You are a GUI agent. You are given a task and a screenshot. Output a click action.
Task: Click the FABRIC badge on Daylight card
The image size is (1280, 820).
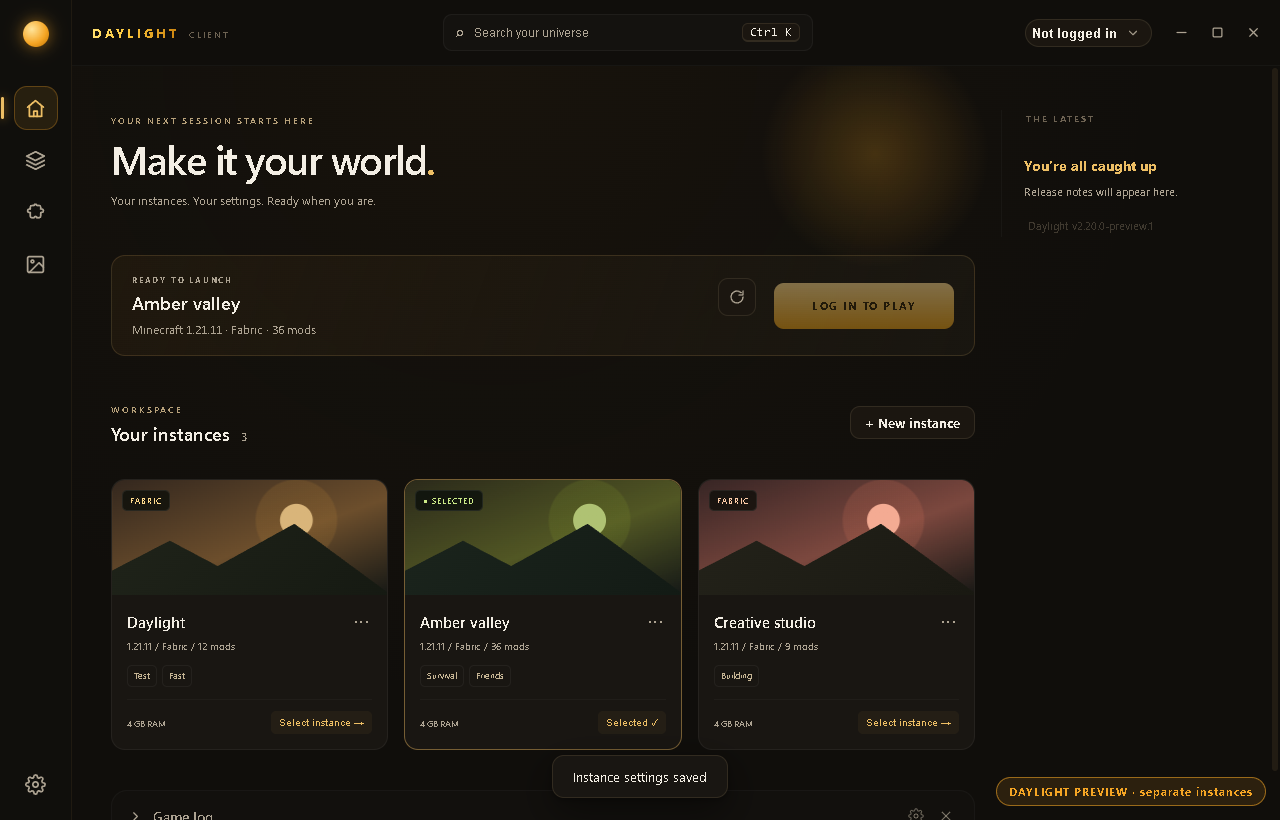point(146,500)
